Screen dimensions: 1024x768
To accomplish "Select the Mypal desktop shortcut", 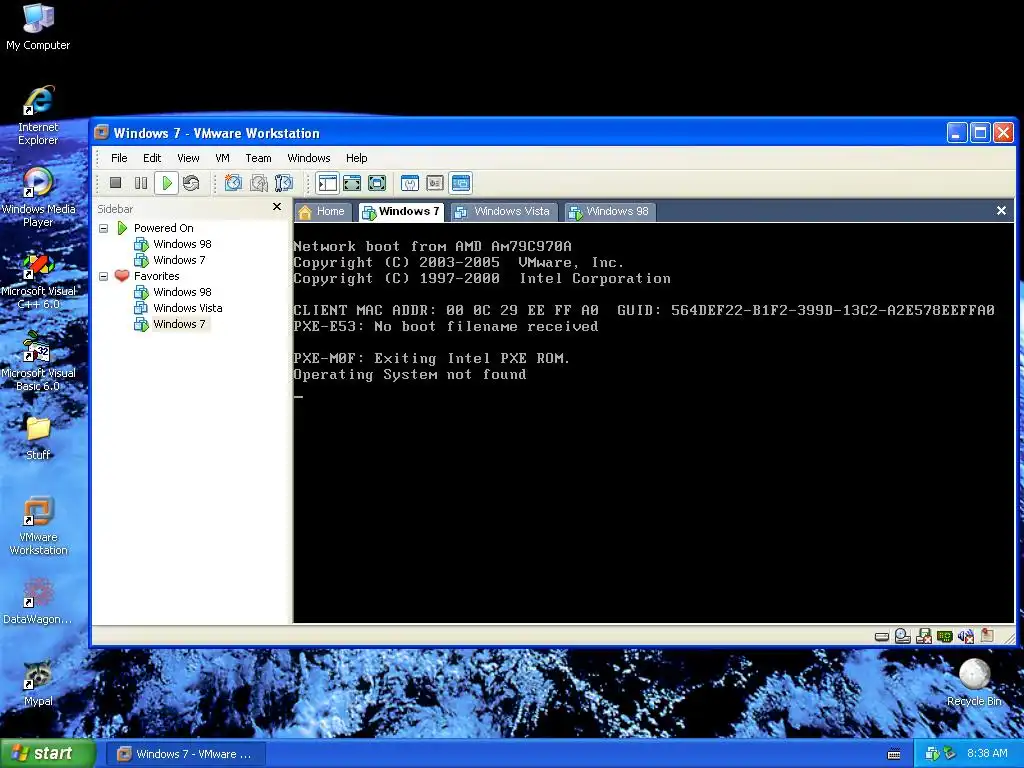I will point(38,683).
